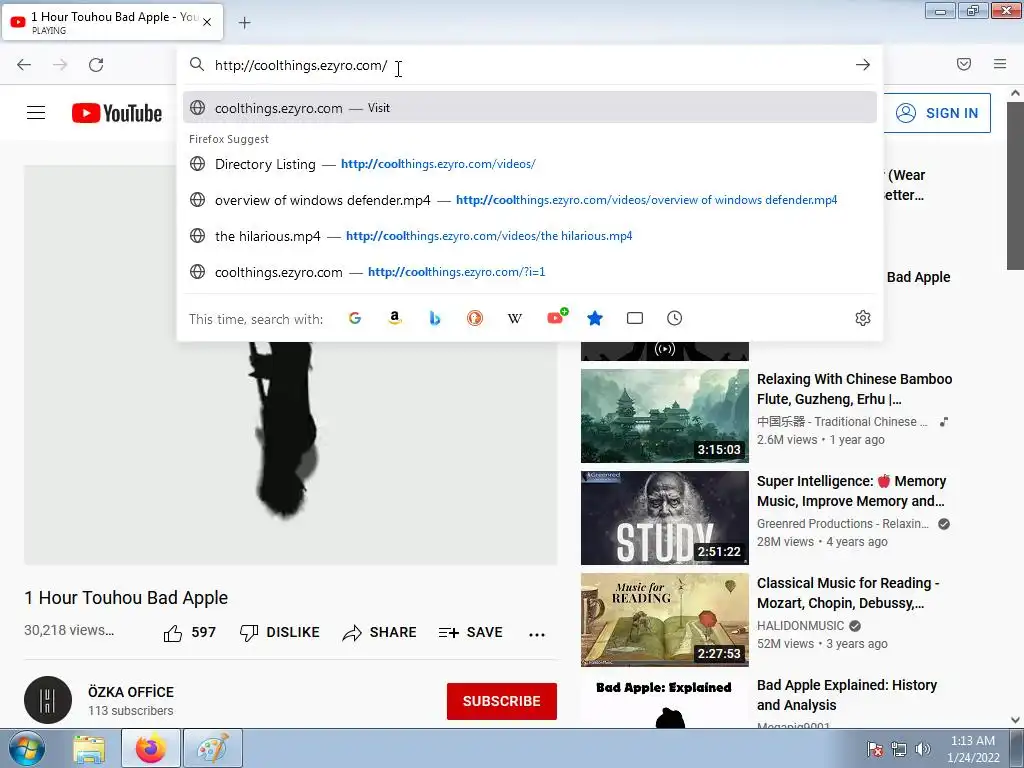Screen dimensions: 1024x768
Task: Click the red SUBSCRIBE button
Action: (x=502, y=701)
